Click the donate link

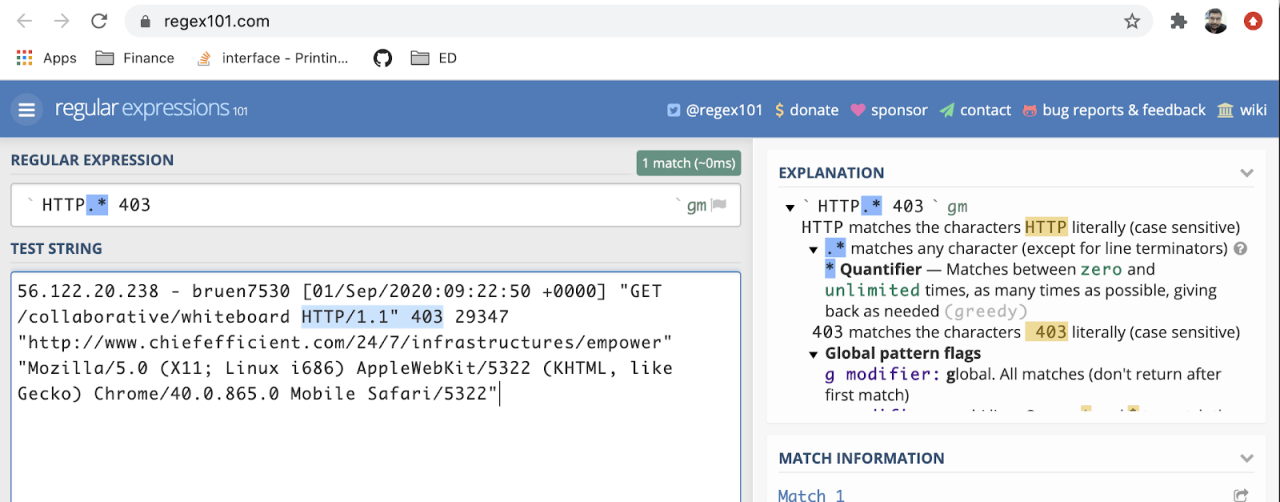click(x=806, y=110)
